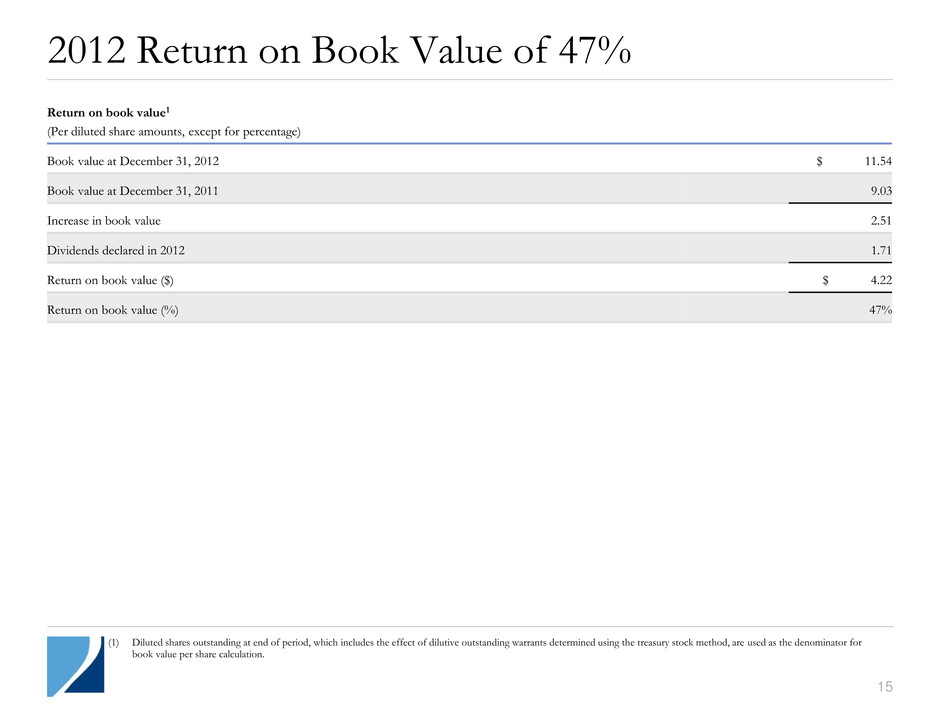Click the page number 15
Image resolution: width=940 pixels, height=705 pixels.
[883, 686]
